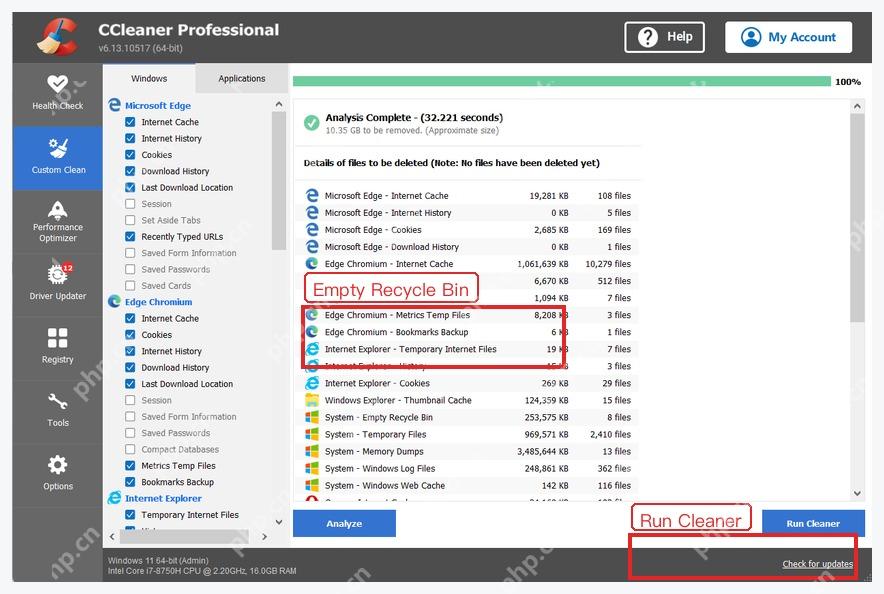The image size is (884, 594).
Task: Click Windows icon of System - Windows Web Cache
Action: click(x=312, y=485)
